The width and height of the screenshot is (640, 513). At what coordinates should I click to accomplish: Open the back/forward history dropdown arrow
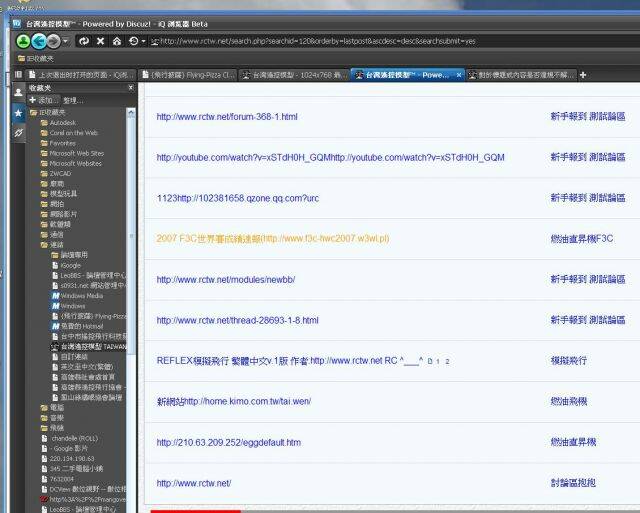(66, 41)
